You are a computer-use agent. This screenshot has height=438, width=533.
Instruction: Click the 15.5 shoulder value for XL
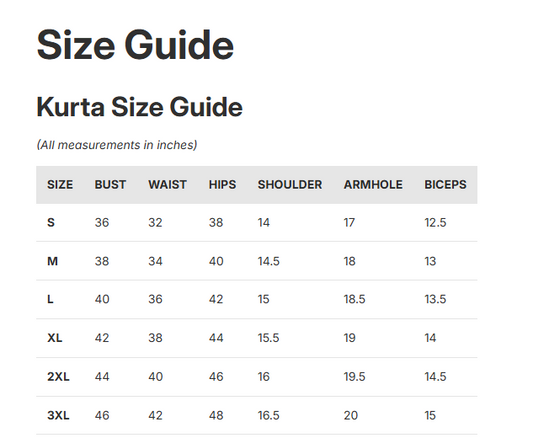[268, 338]
